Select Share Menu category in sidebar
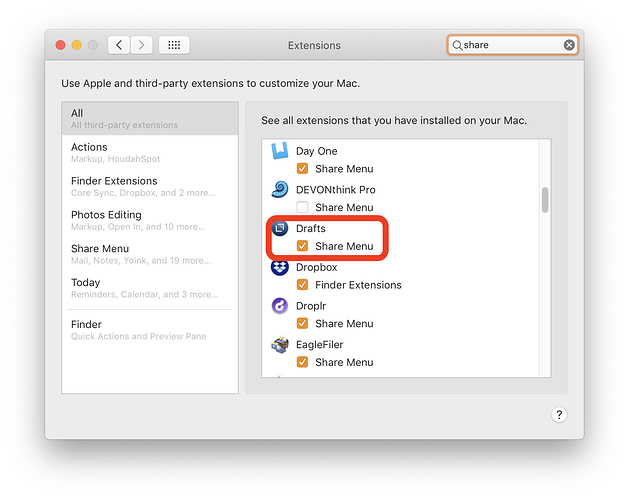The height and width of the screenshot is (499, 629). [x=150, y=254]
